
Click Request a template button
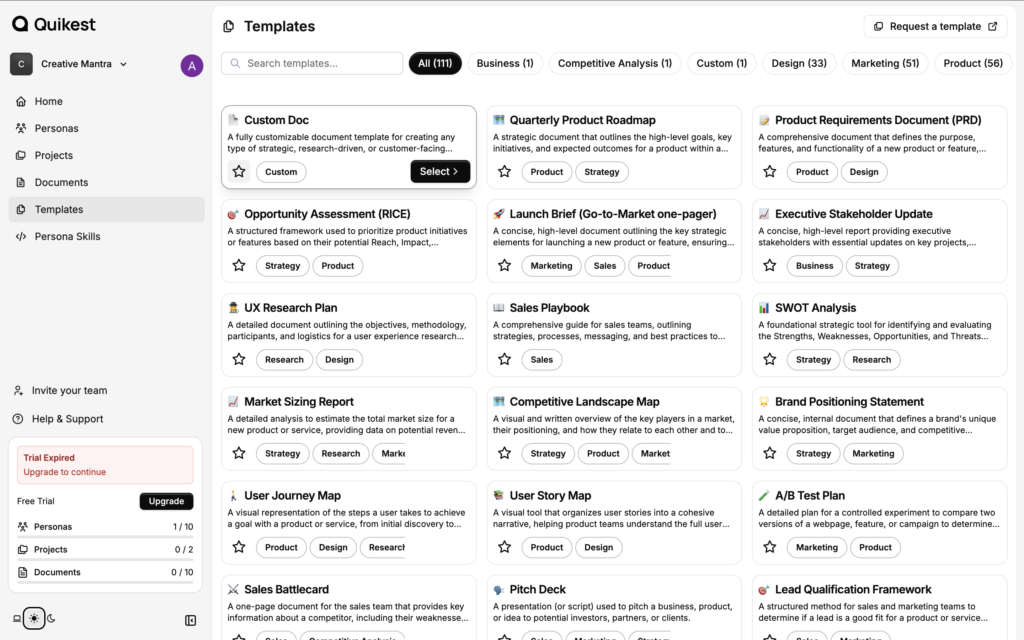tap(935, 27)
